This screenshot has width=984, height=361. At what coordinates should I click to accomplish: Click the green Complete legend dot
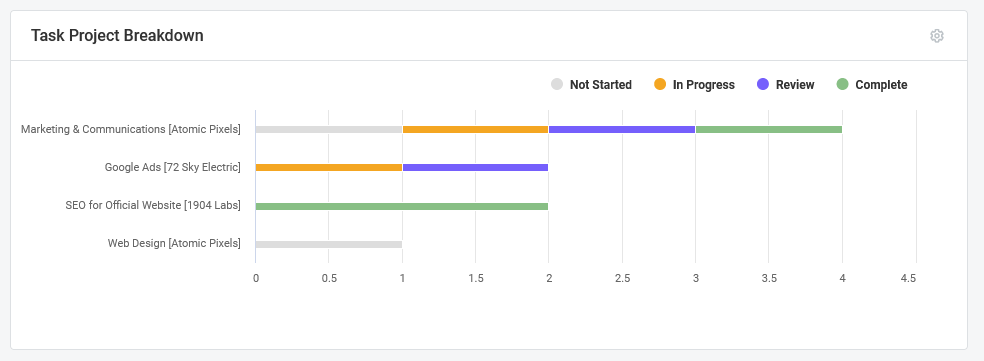[x=843, y=84]
